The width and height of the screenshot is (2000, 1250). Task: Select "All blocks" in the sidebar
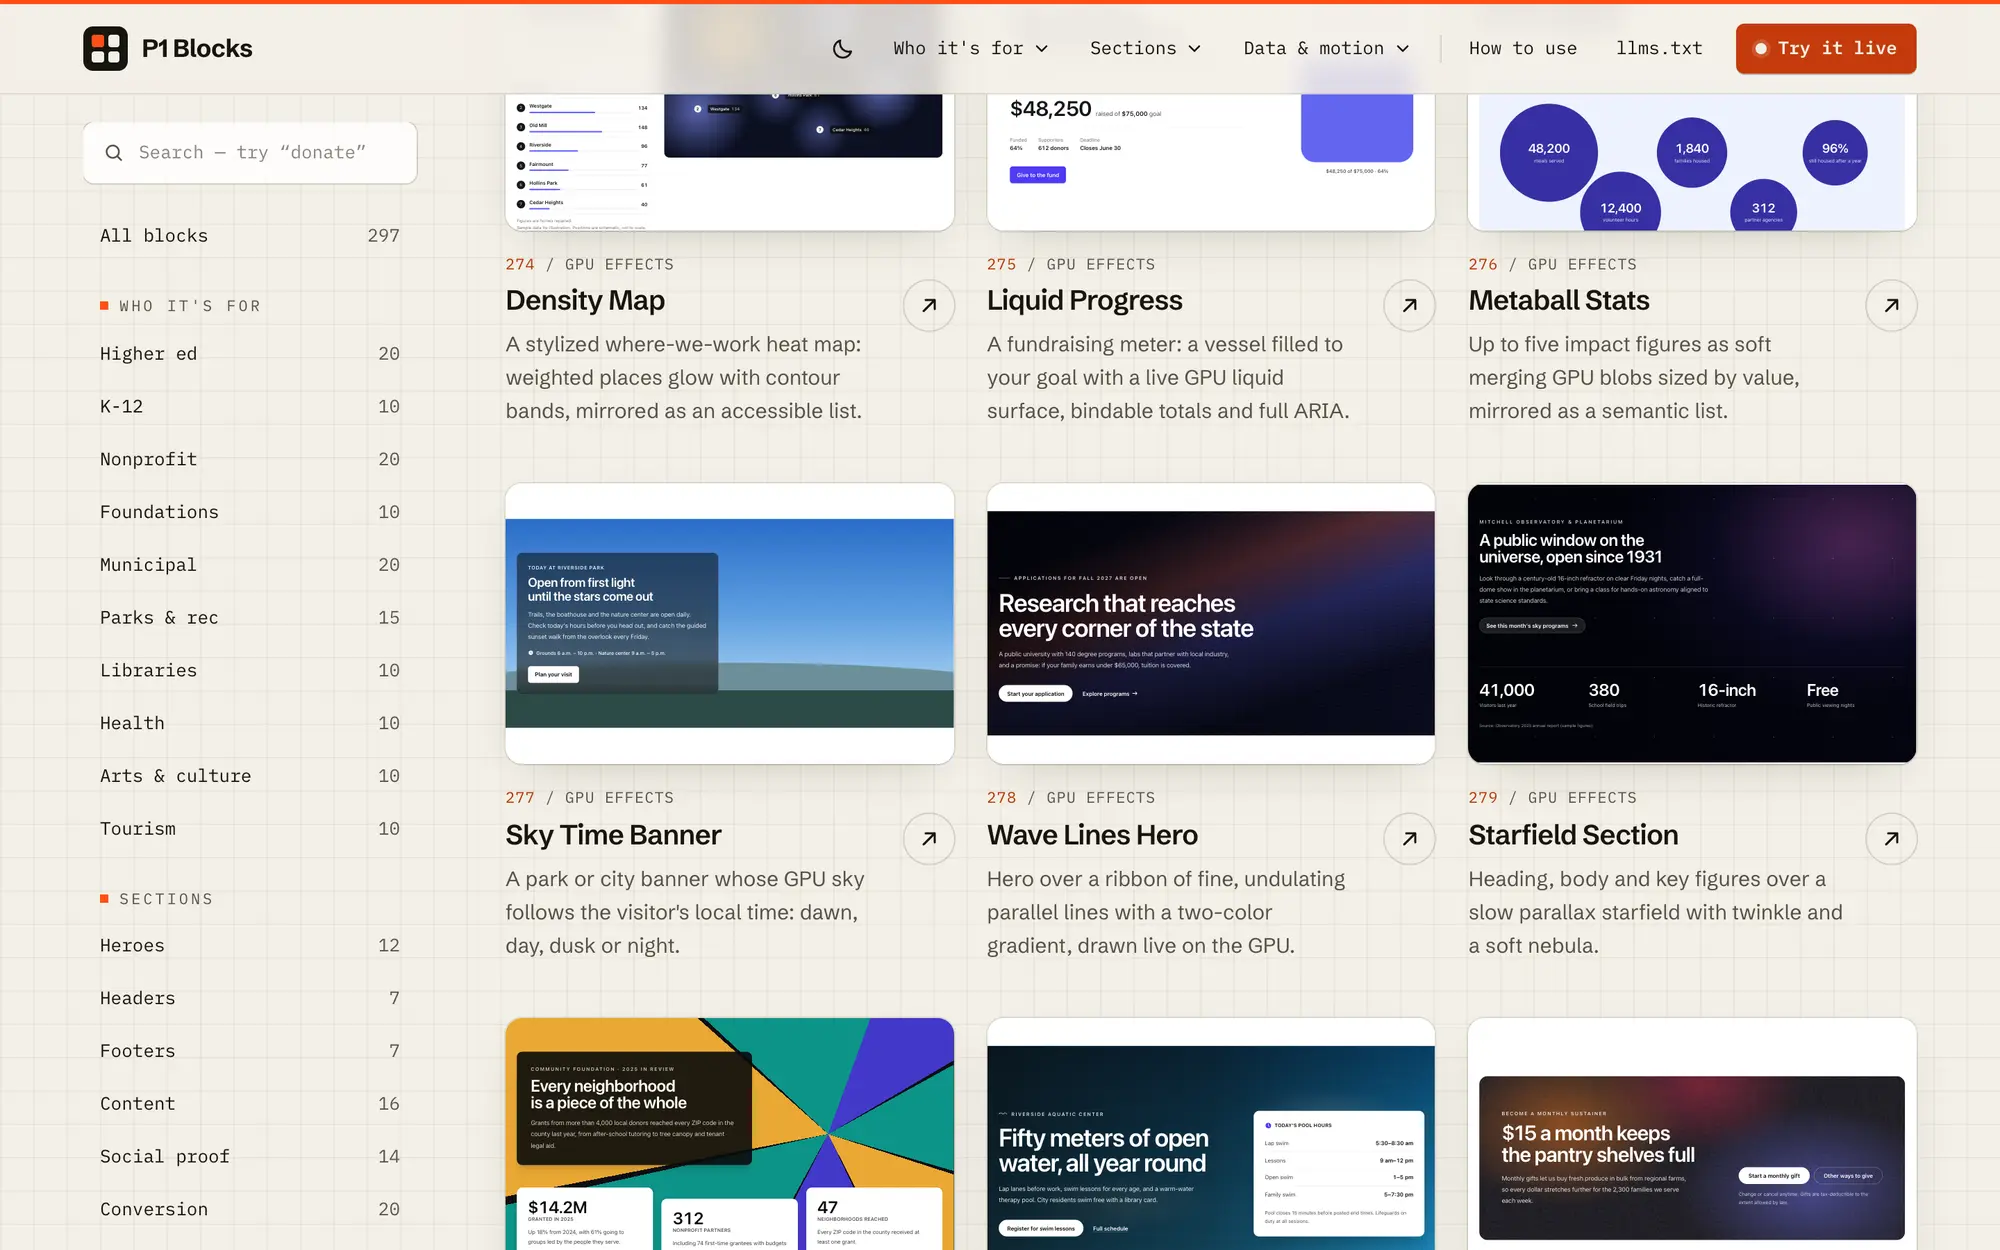click(250, 236)
